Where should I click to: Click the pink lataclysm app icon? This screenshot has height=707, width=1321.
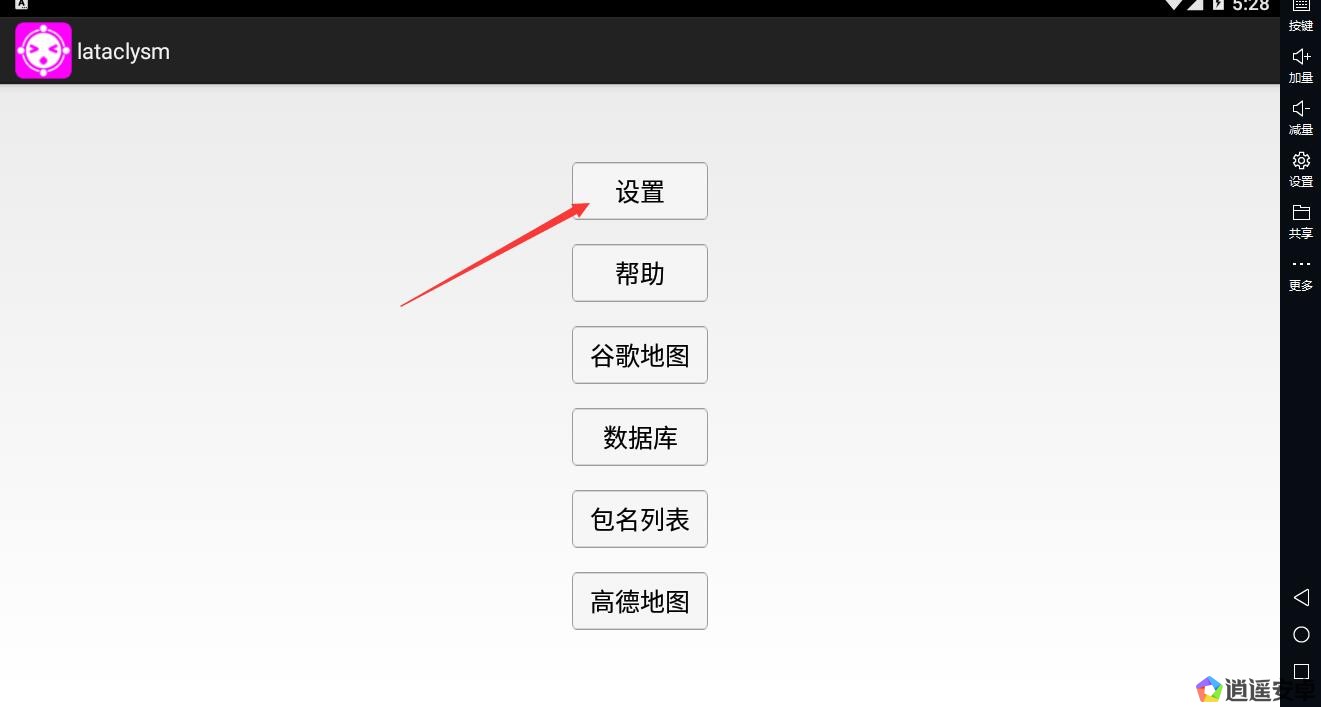tap(43, 51)
